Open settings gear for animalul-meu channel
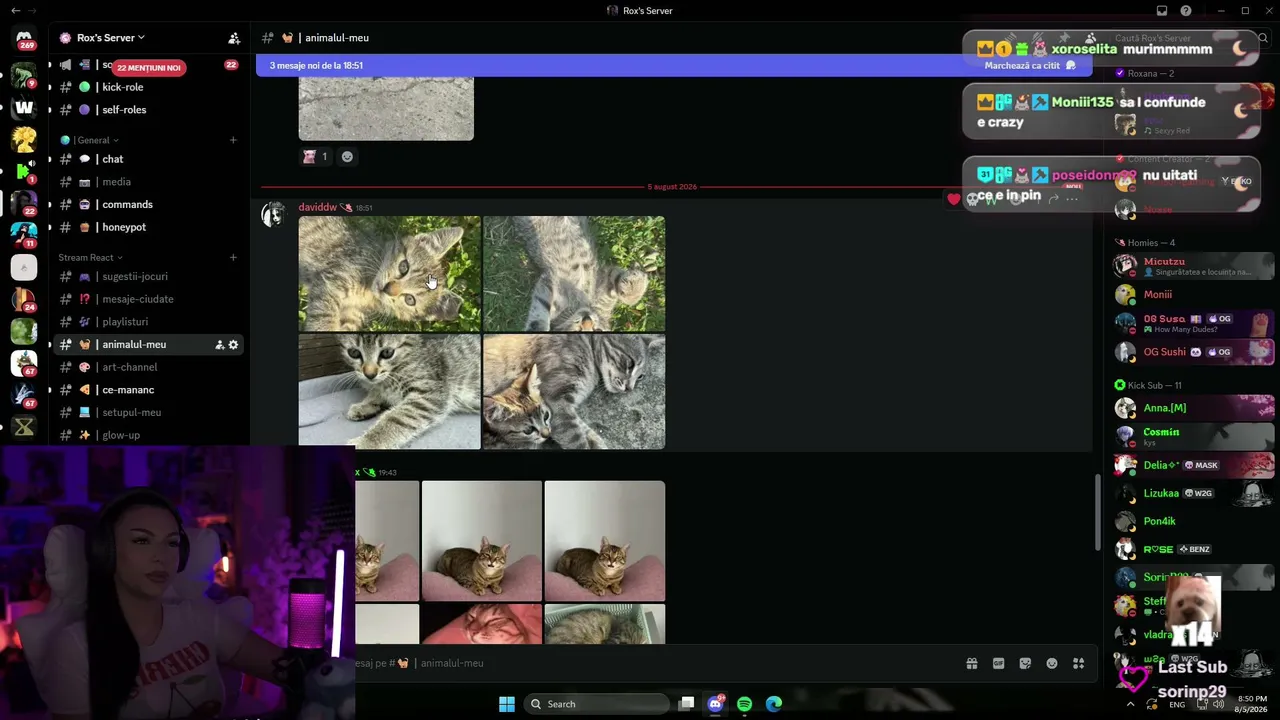Image resolution: width=1280 pixels, height=720 pixels. point(234,345)
